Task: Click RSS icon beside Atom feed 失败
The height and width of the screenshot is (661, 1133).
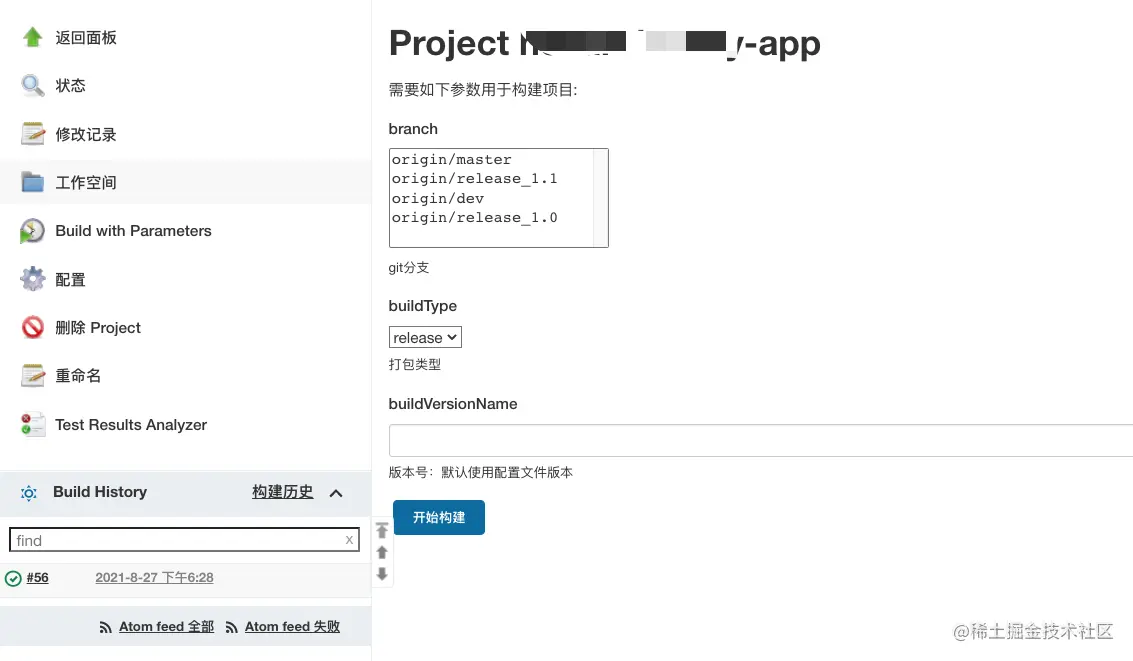Action: click(231, 628)
